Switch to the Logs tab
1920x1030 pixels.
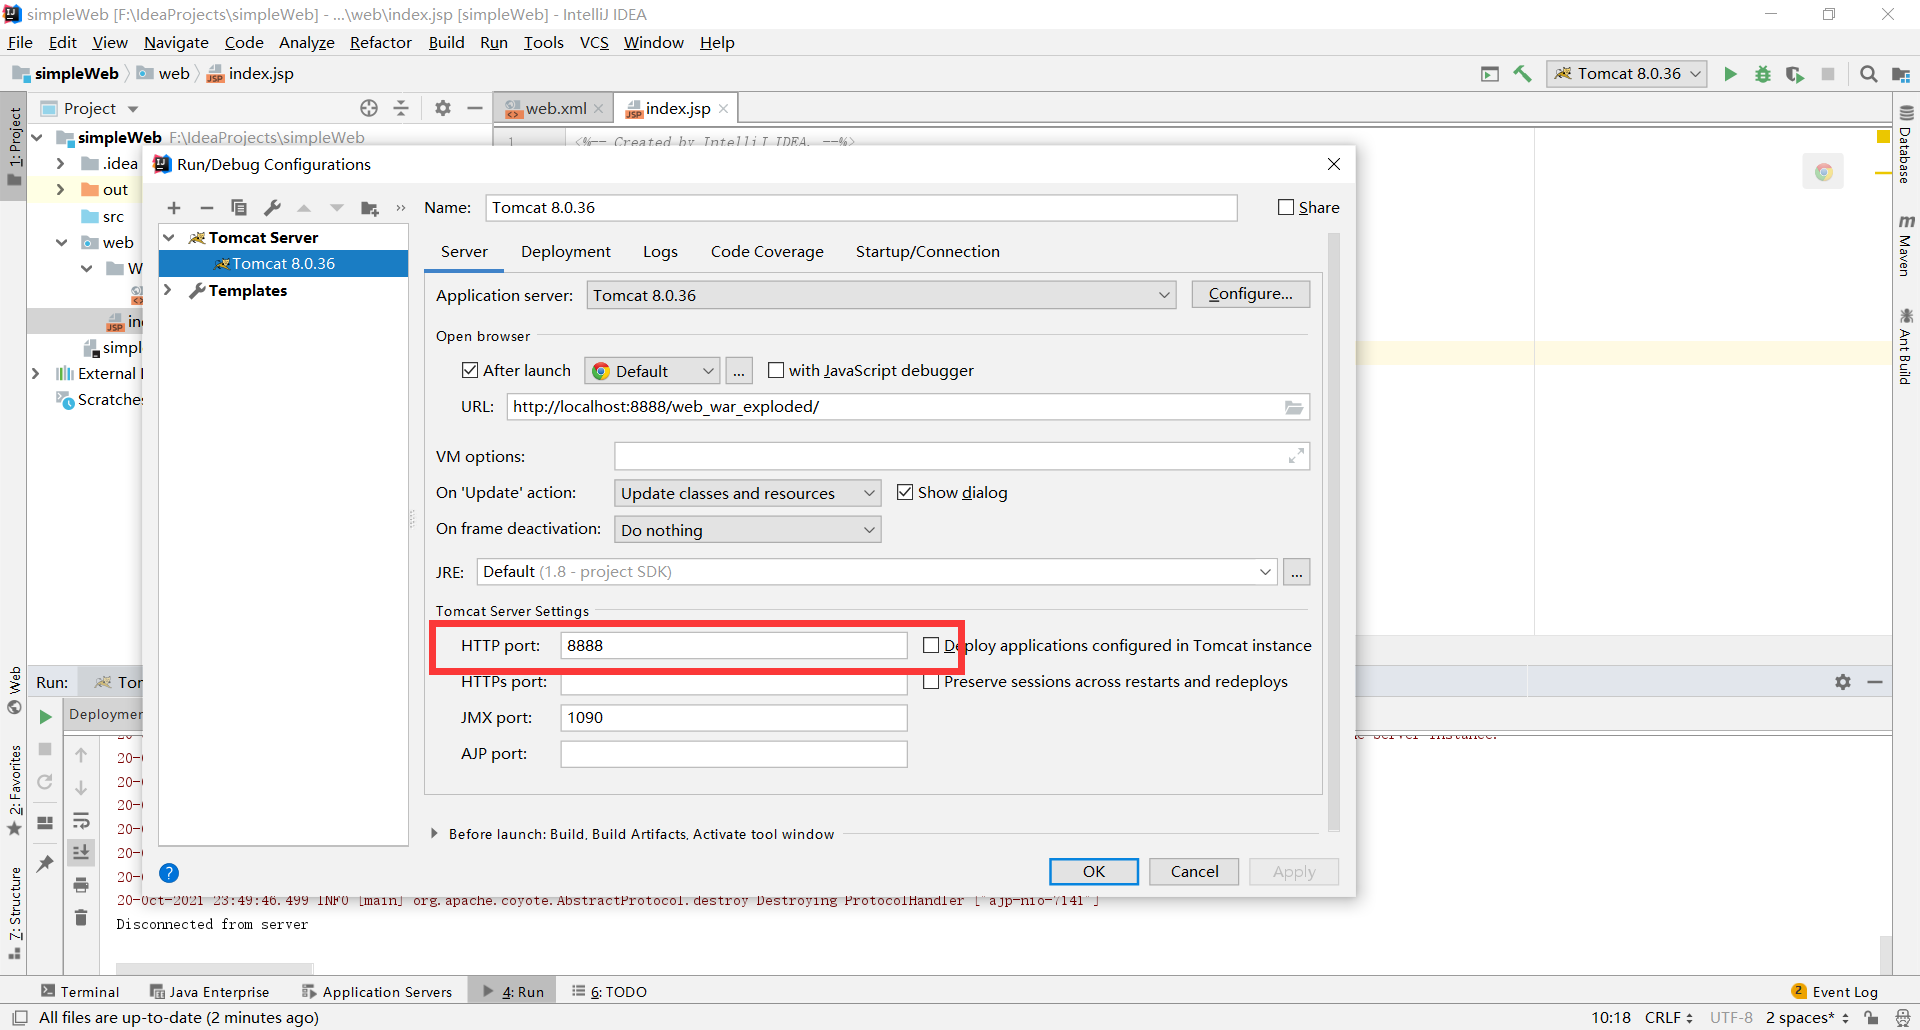click(x=660, y=252)
